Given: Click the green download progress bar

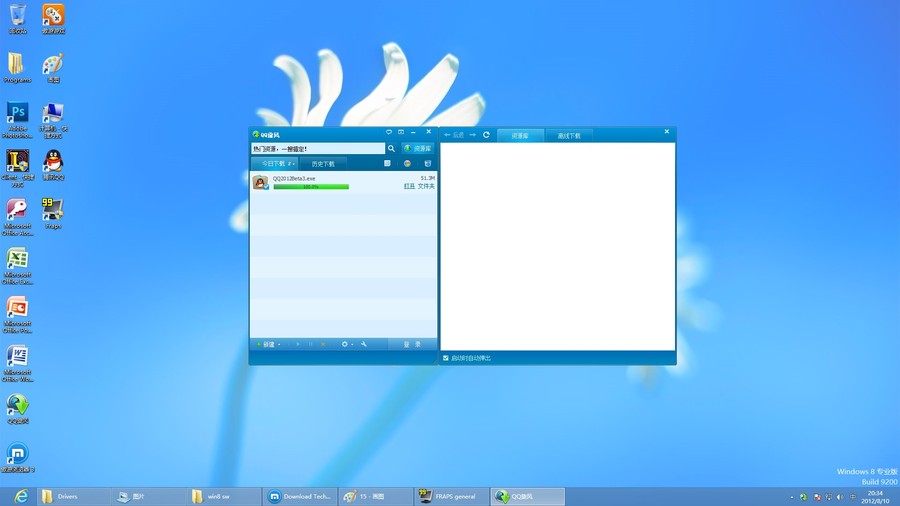Looking at the screenshot, I should [x=311, y=186].
